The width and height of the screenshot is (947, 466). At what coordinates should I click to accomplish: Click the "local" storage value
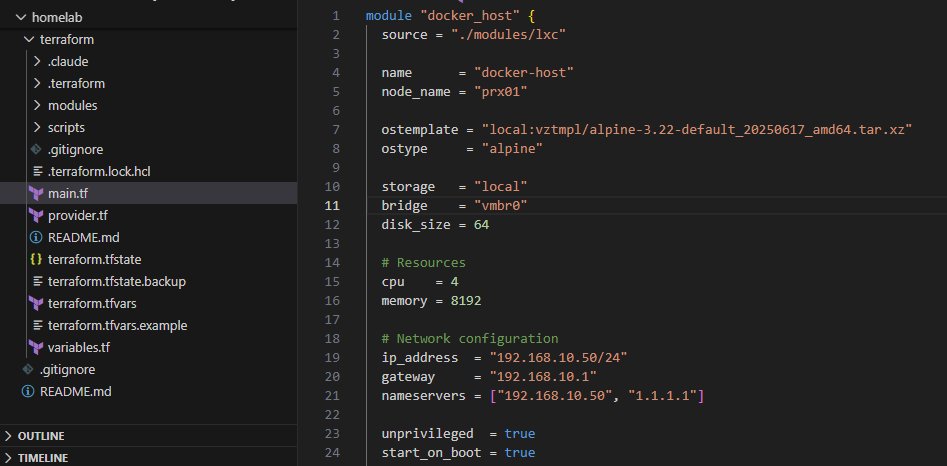click(x=501, y=187)
